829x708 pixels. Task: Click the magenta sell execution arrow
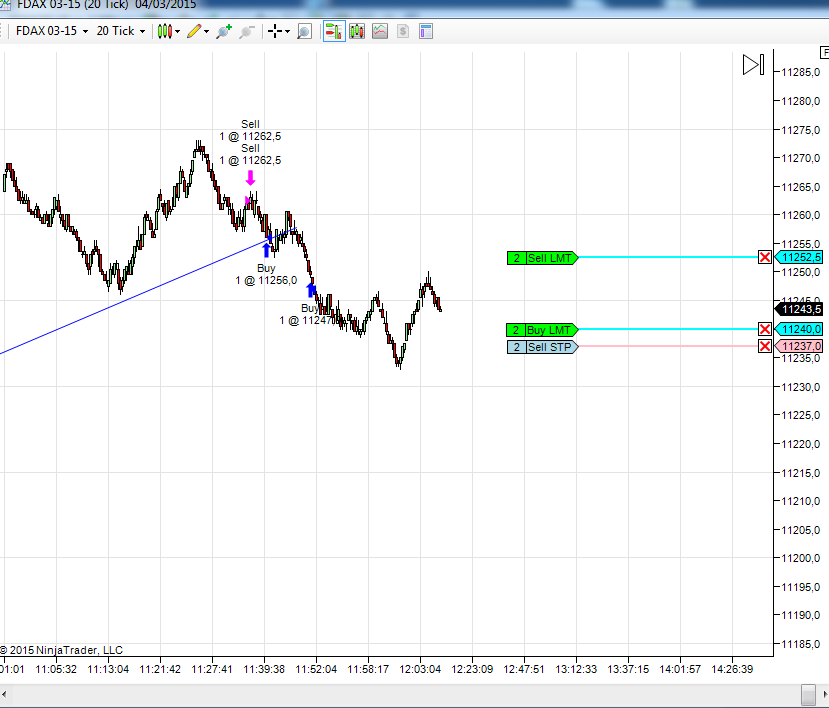click(251, 178)
